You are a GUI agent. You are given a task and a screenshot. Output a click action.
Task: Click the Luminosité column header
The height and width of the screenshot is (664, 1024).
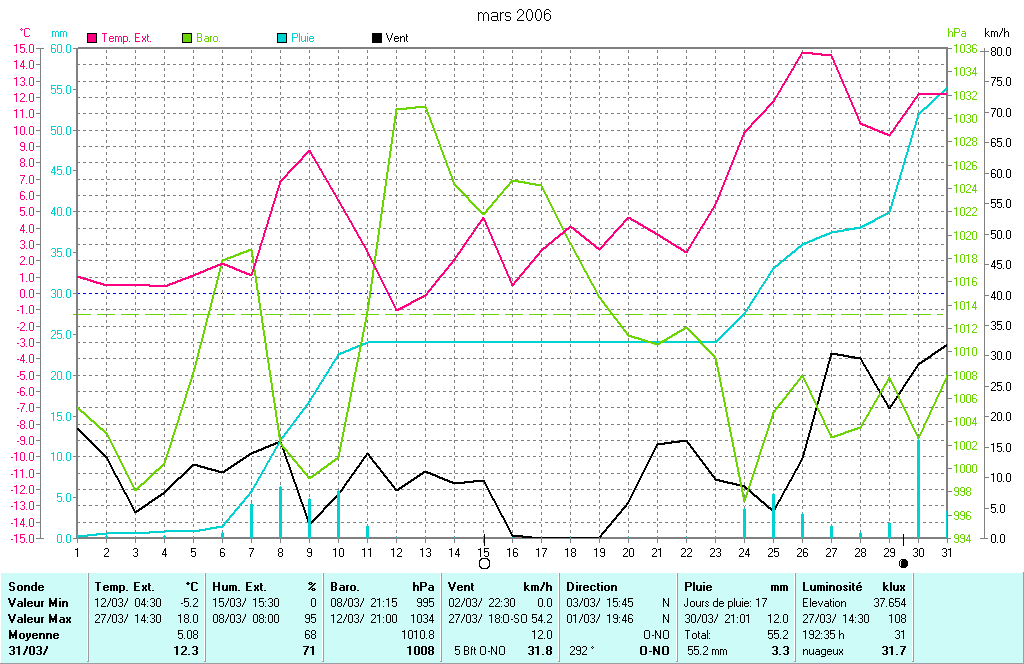tap(833, 587)
